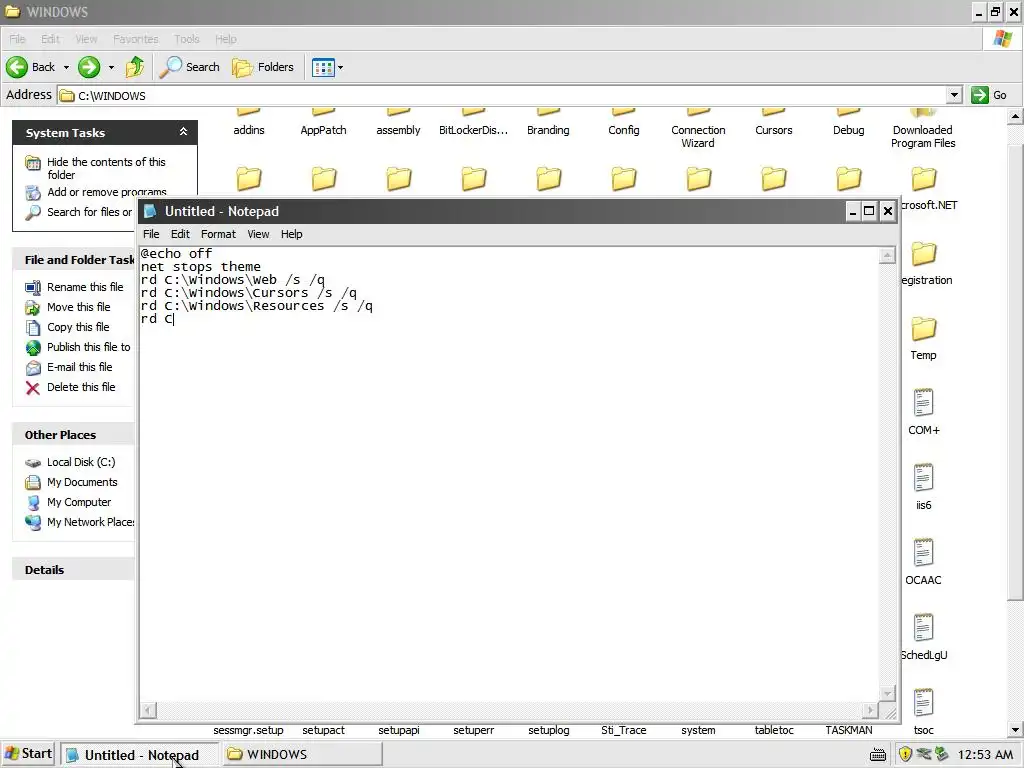Open Notepad File menu

(151, 234)
